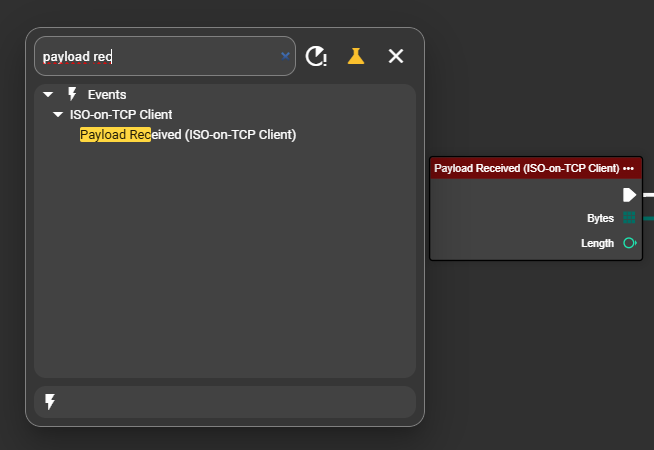The image size is (654, 450).
Task: Select the ISO-on-TCP Client group label
Action: point(120,115)
